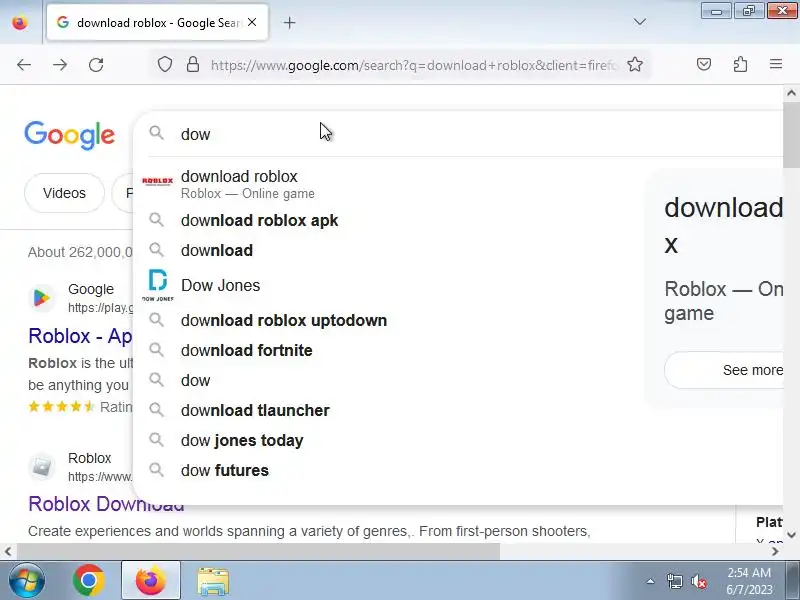The width and height of the screenshot is (800, 600).
Task: Open the Roblox Download result link
Action: pos(106,504)
